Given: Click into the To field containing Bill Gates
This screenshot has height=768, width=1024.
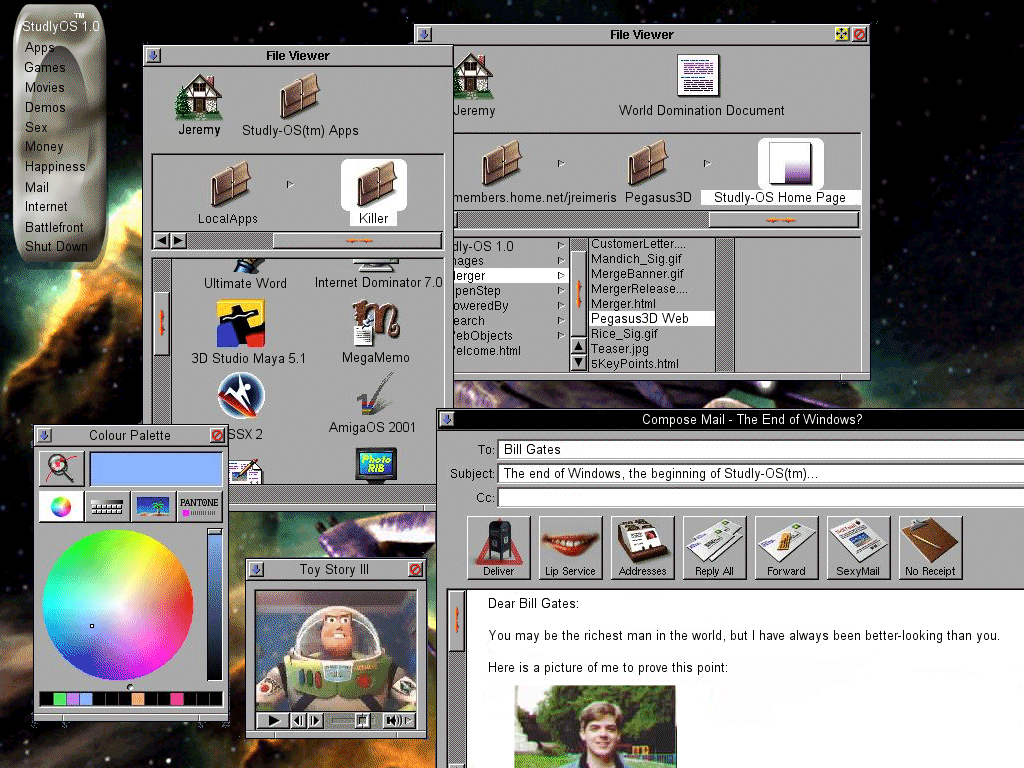Looking at the screenshot, I should pos(761,449).
